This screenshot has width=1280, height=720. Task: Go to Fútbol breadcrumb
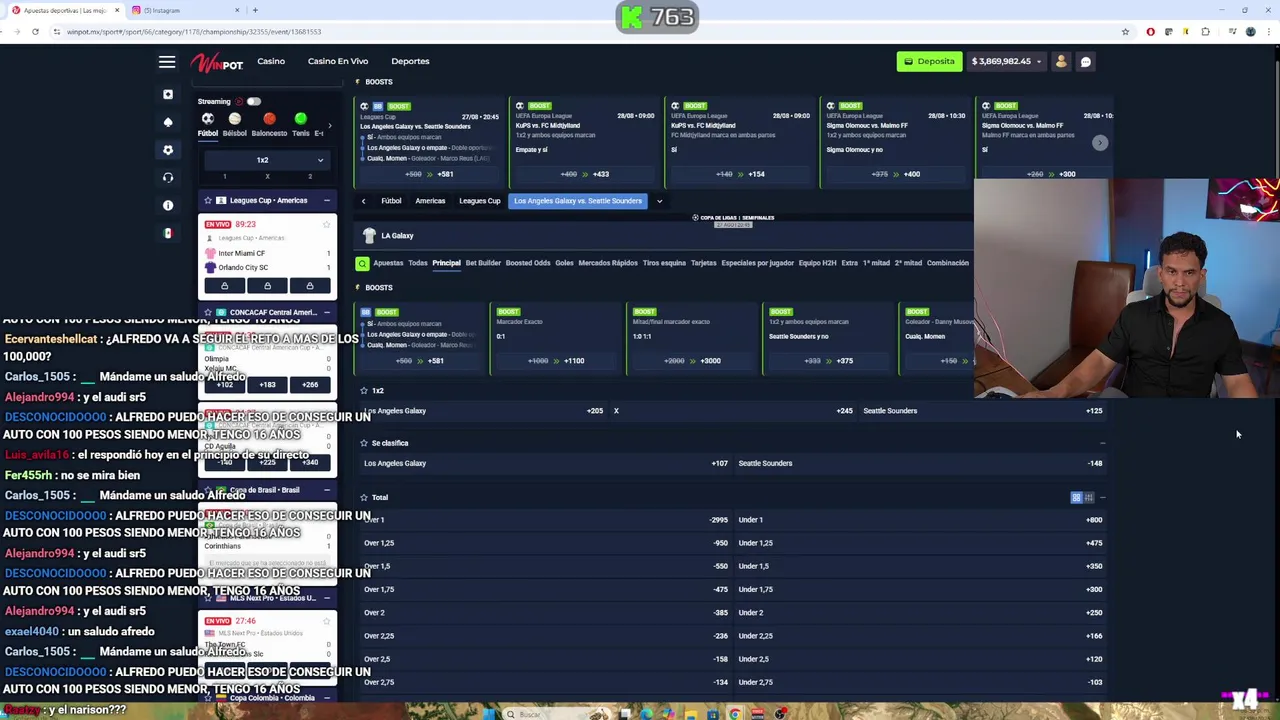pos(391,201)
